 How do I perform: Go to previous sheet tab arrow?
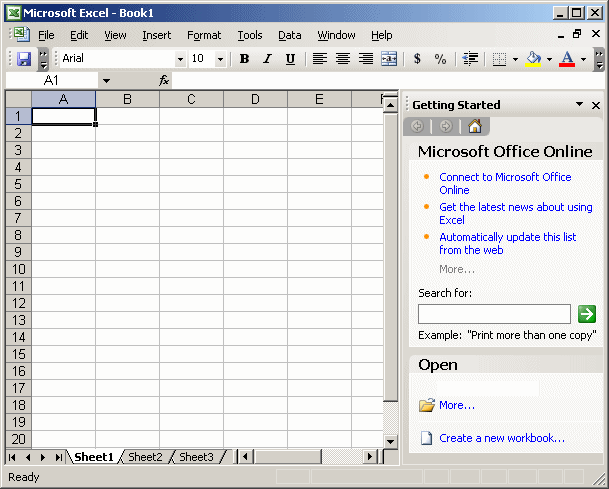click(x=28, y=457)
